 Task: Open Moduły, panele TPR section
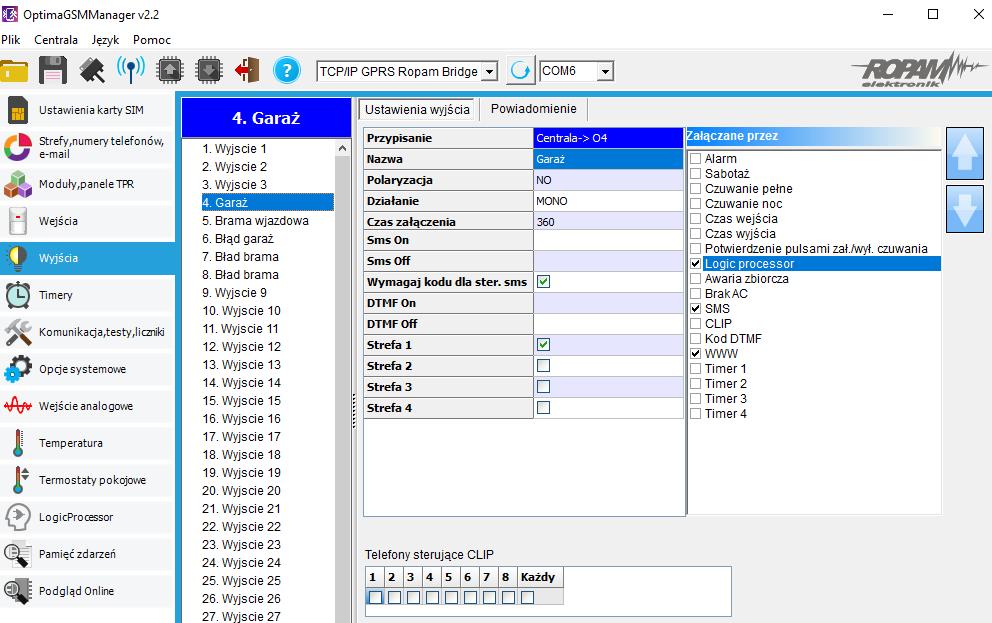click(x=87, y=184)
